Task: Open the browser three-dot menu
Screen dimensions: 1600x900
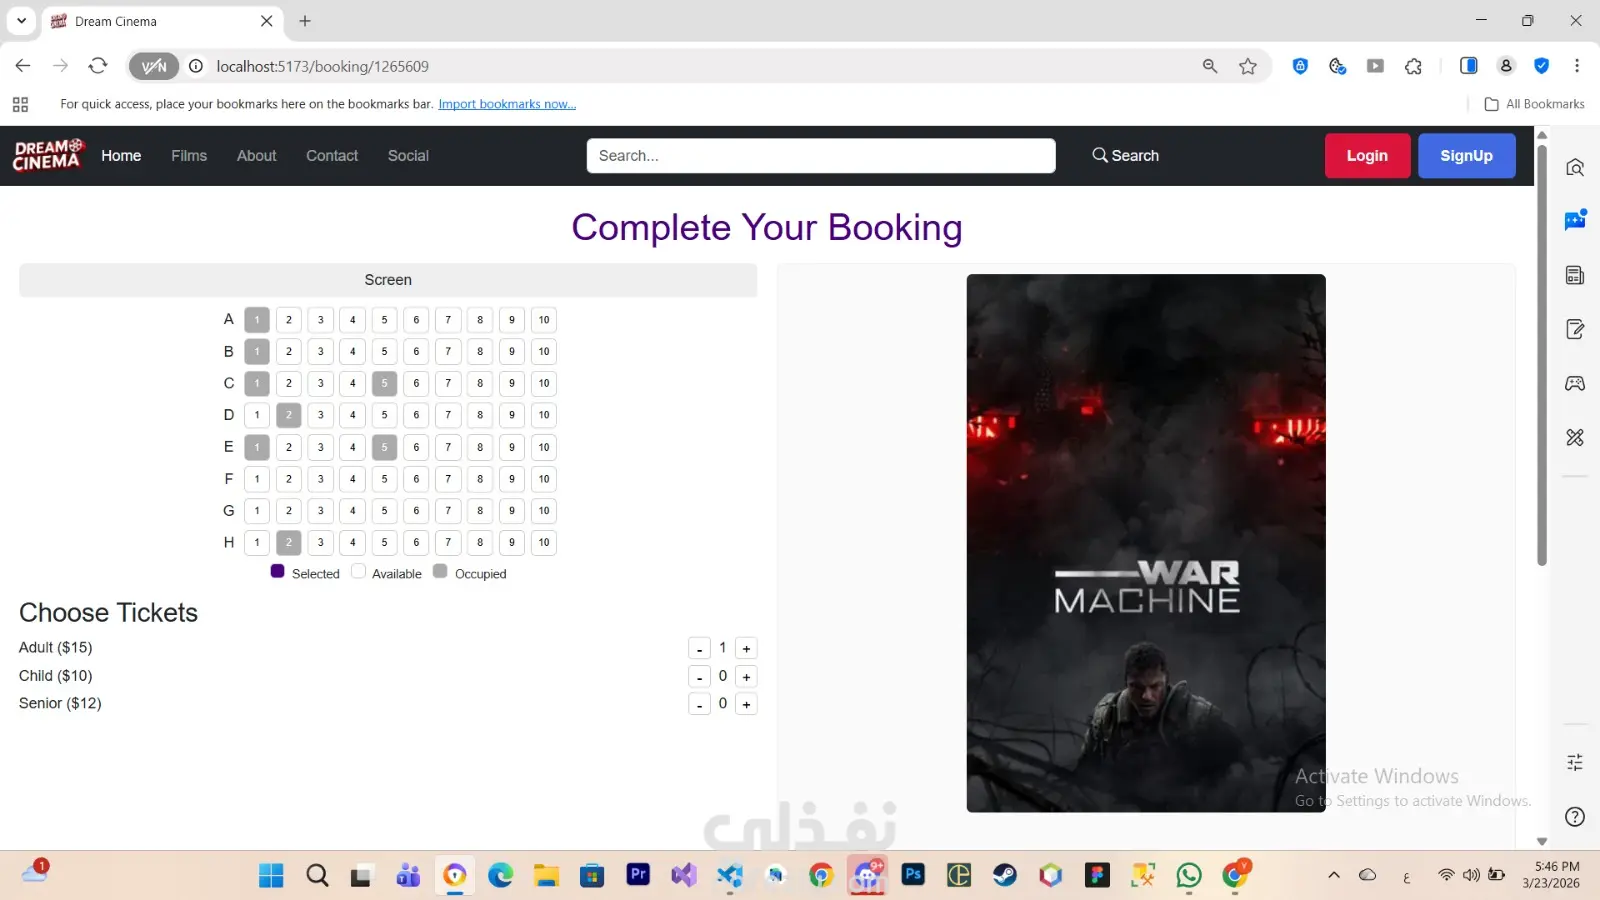Action: 1577,66
